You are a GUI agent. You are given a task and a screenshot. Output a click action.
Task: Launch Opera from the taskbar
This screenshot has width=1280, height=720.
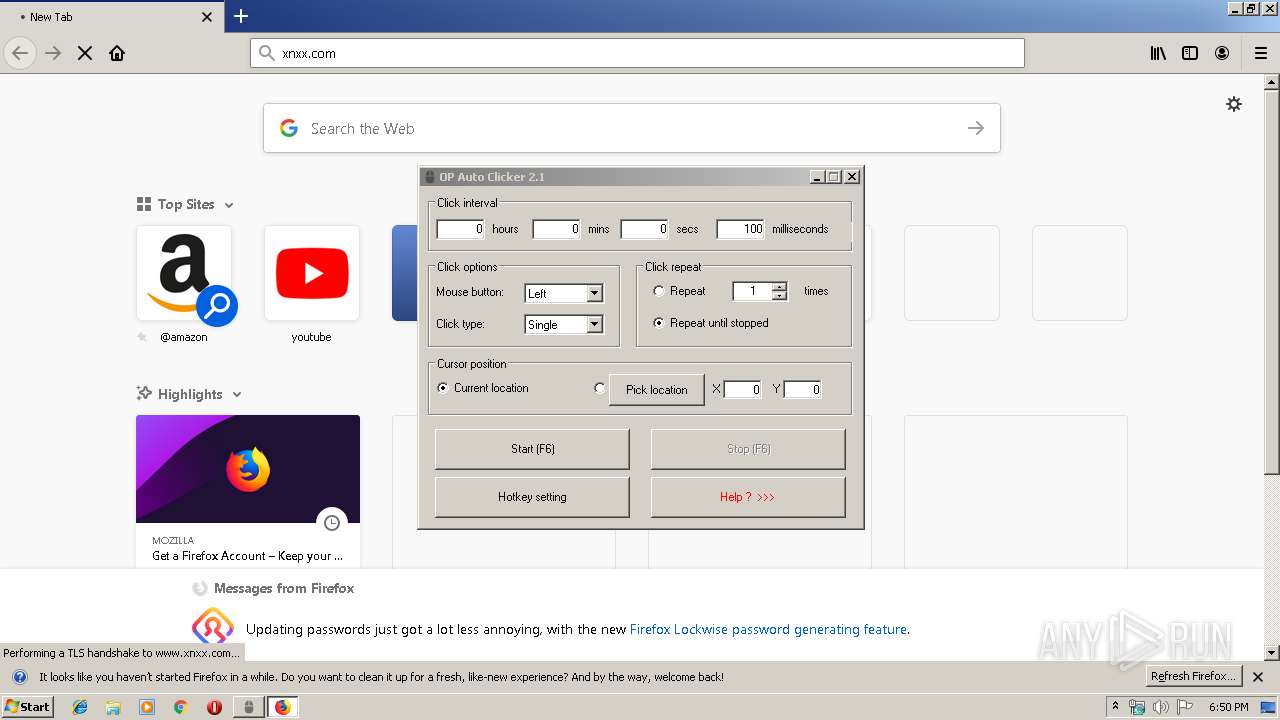point(214,707)
